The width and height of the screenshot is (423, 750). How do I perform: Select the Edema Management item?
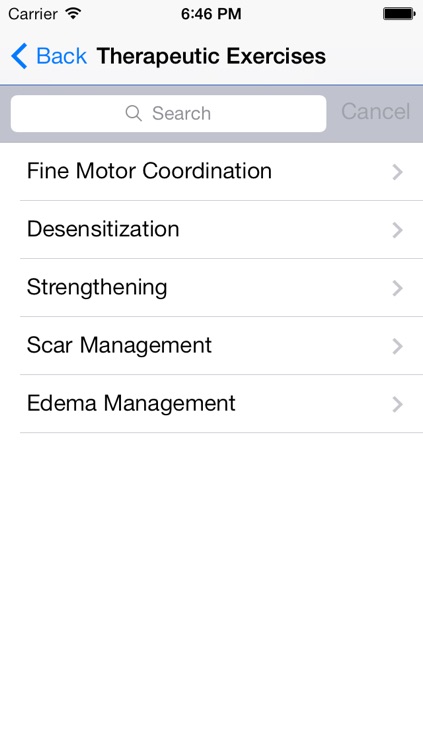[212, 404]
